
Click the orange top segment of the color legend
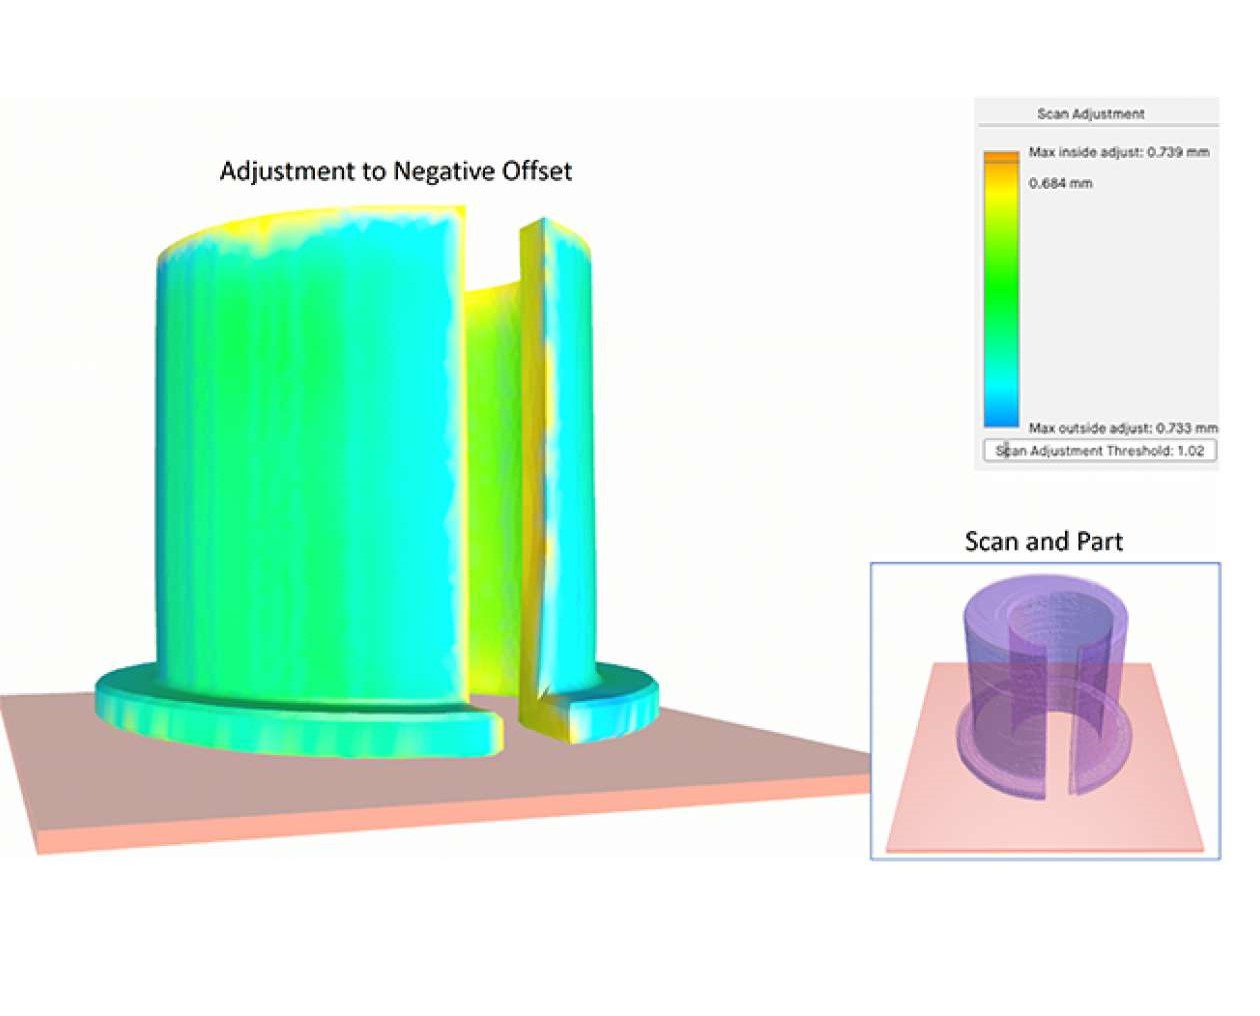tap(1000, 158)
